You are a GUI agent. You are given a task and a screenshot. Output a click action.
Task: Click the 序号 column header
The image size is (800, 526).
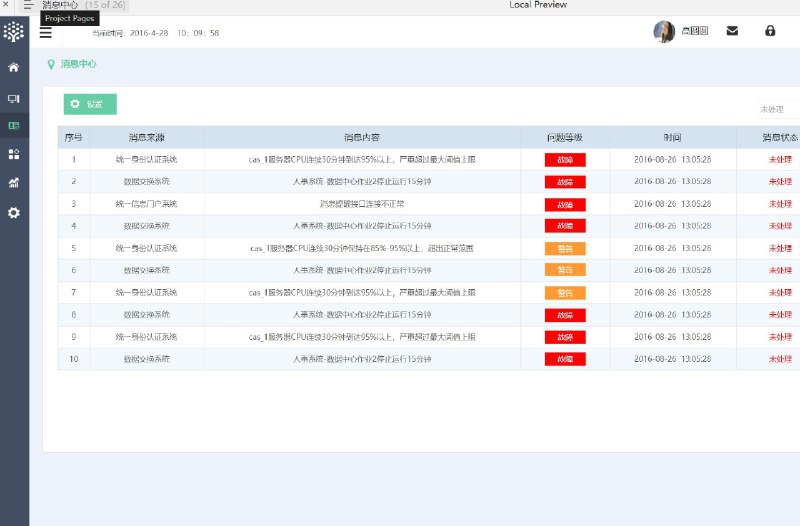(x=73, y=137)
